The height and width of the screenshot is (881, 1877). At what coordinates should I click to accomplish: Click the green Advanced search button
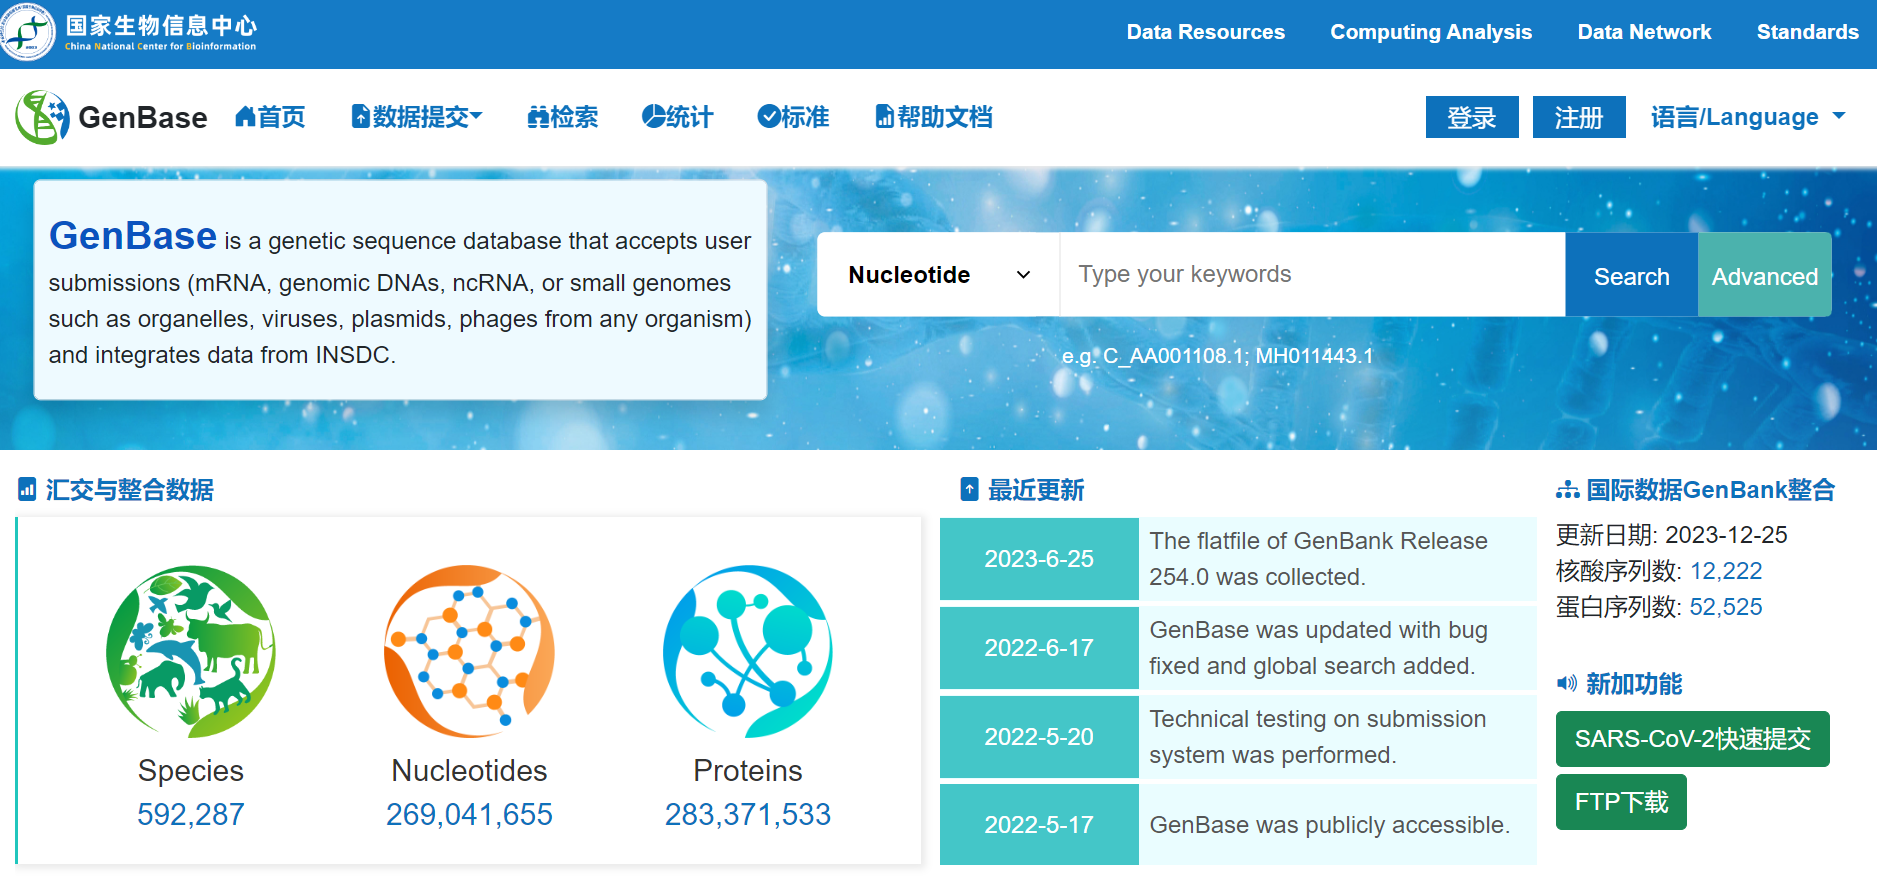point(1764,276)
